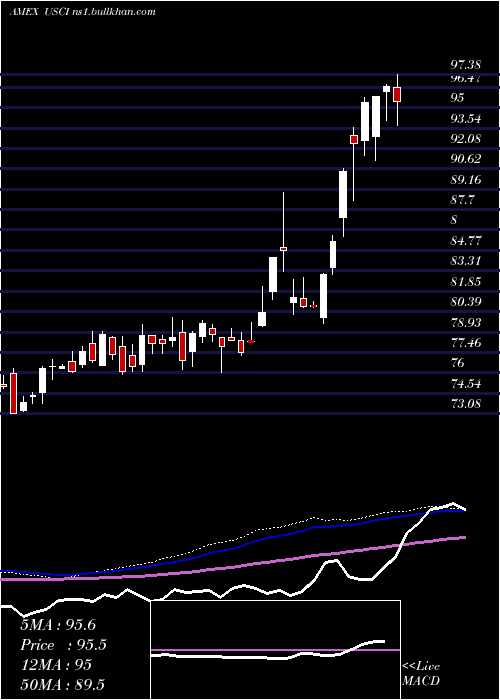
Task: Click the 73.08 price axis label
Action: click(x=465, y=404)
